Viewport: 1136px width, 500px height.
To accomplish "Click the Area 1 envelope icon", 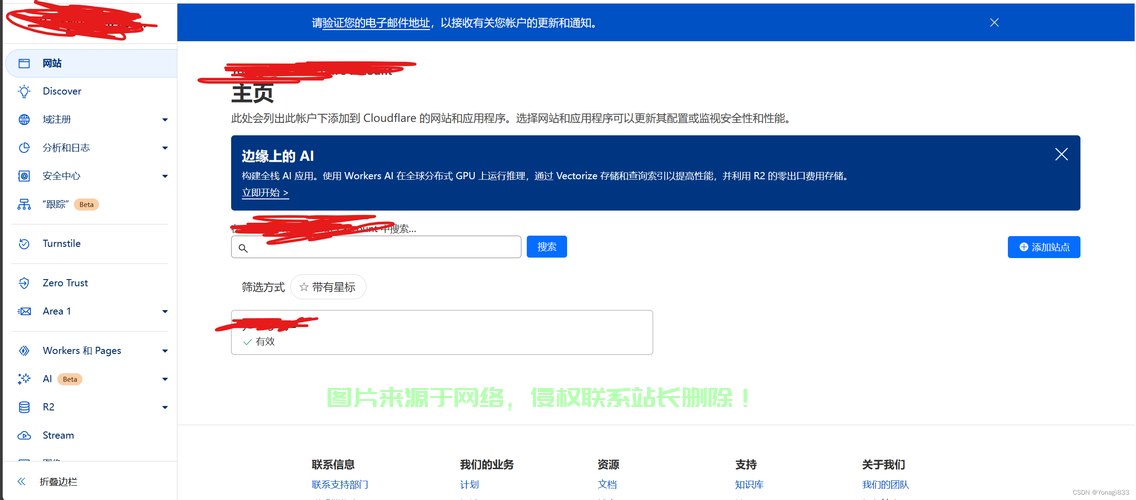I will click(x=24, y=311).
